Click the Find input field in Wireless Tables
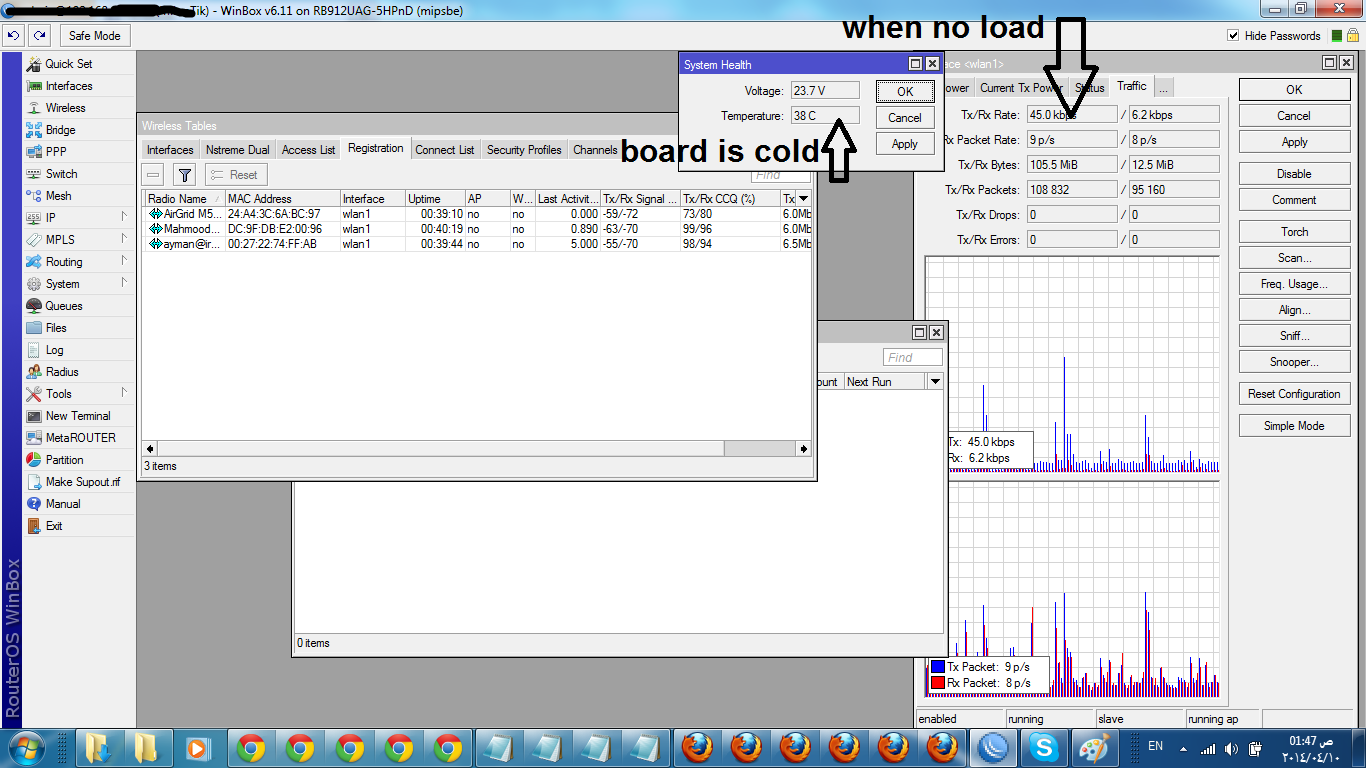The image size is (1366, 768). click(x=780, y=175)
